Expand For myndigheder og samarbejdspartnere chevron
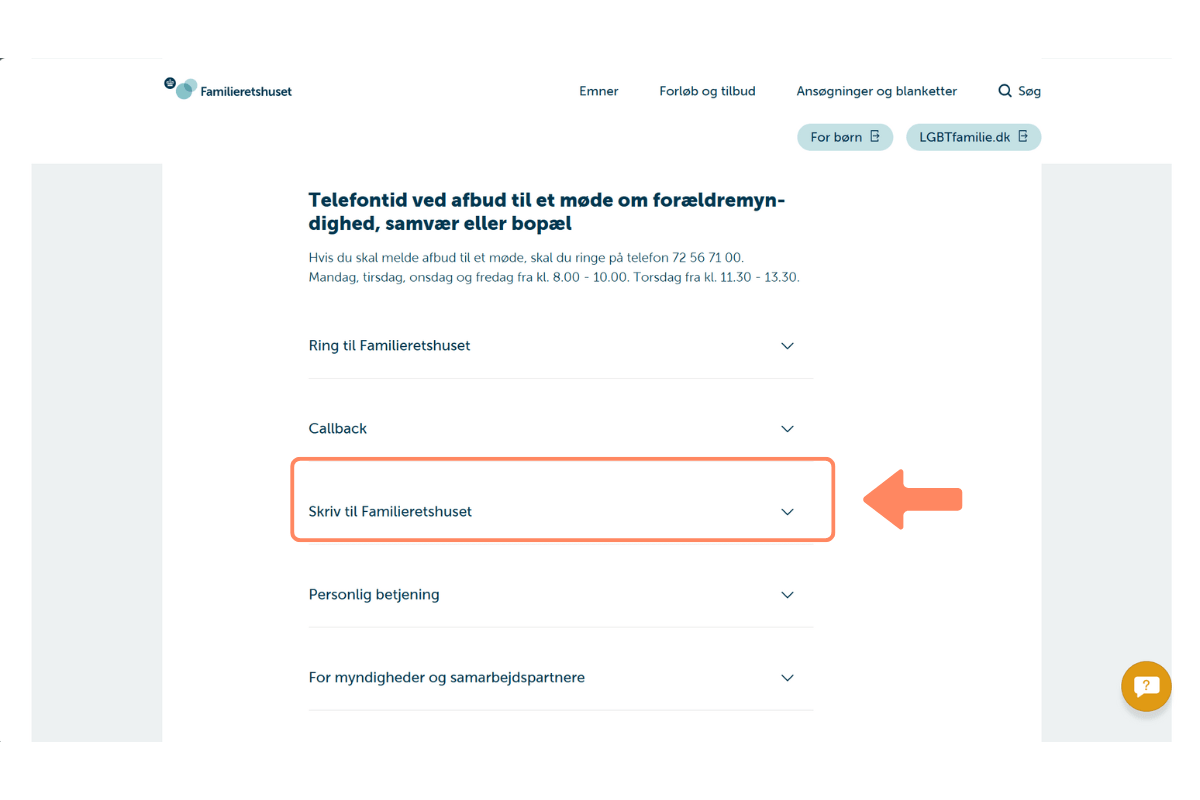 point(787,678)
